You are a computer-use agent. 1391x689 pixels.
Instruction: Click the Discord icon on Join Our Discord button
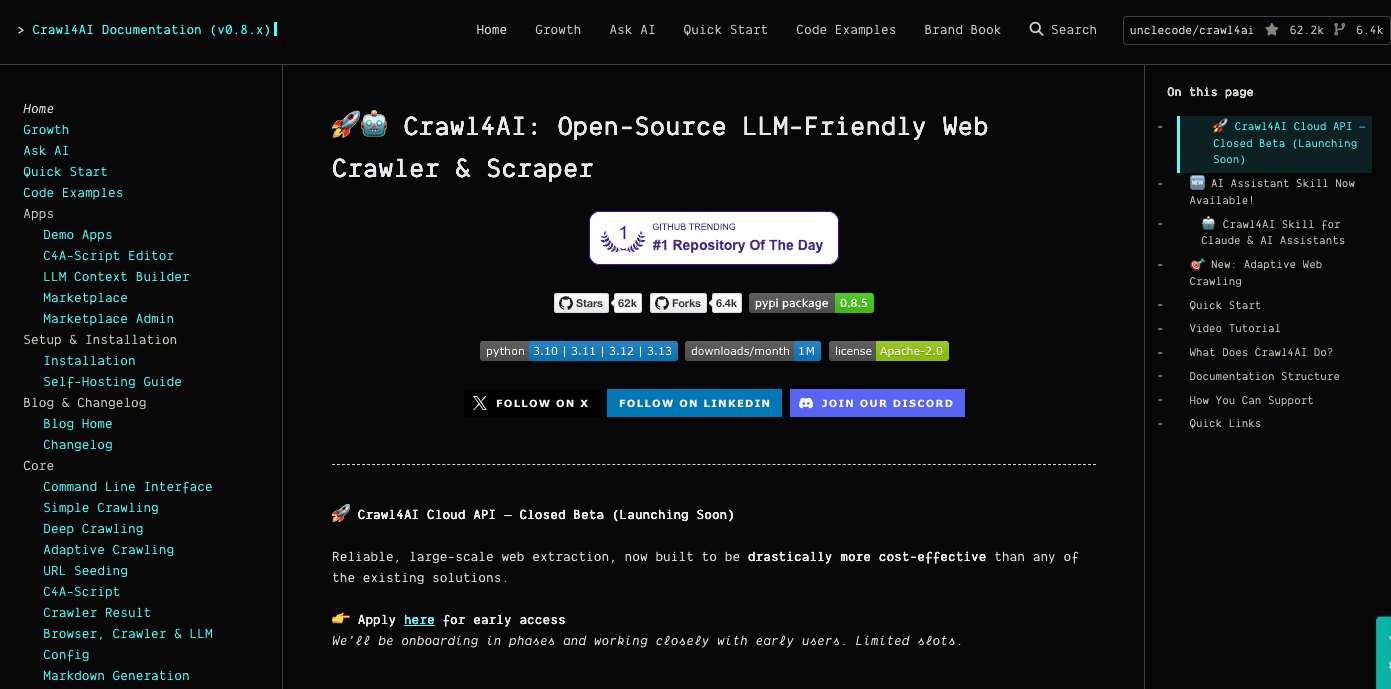(806, 402)
